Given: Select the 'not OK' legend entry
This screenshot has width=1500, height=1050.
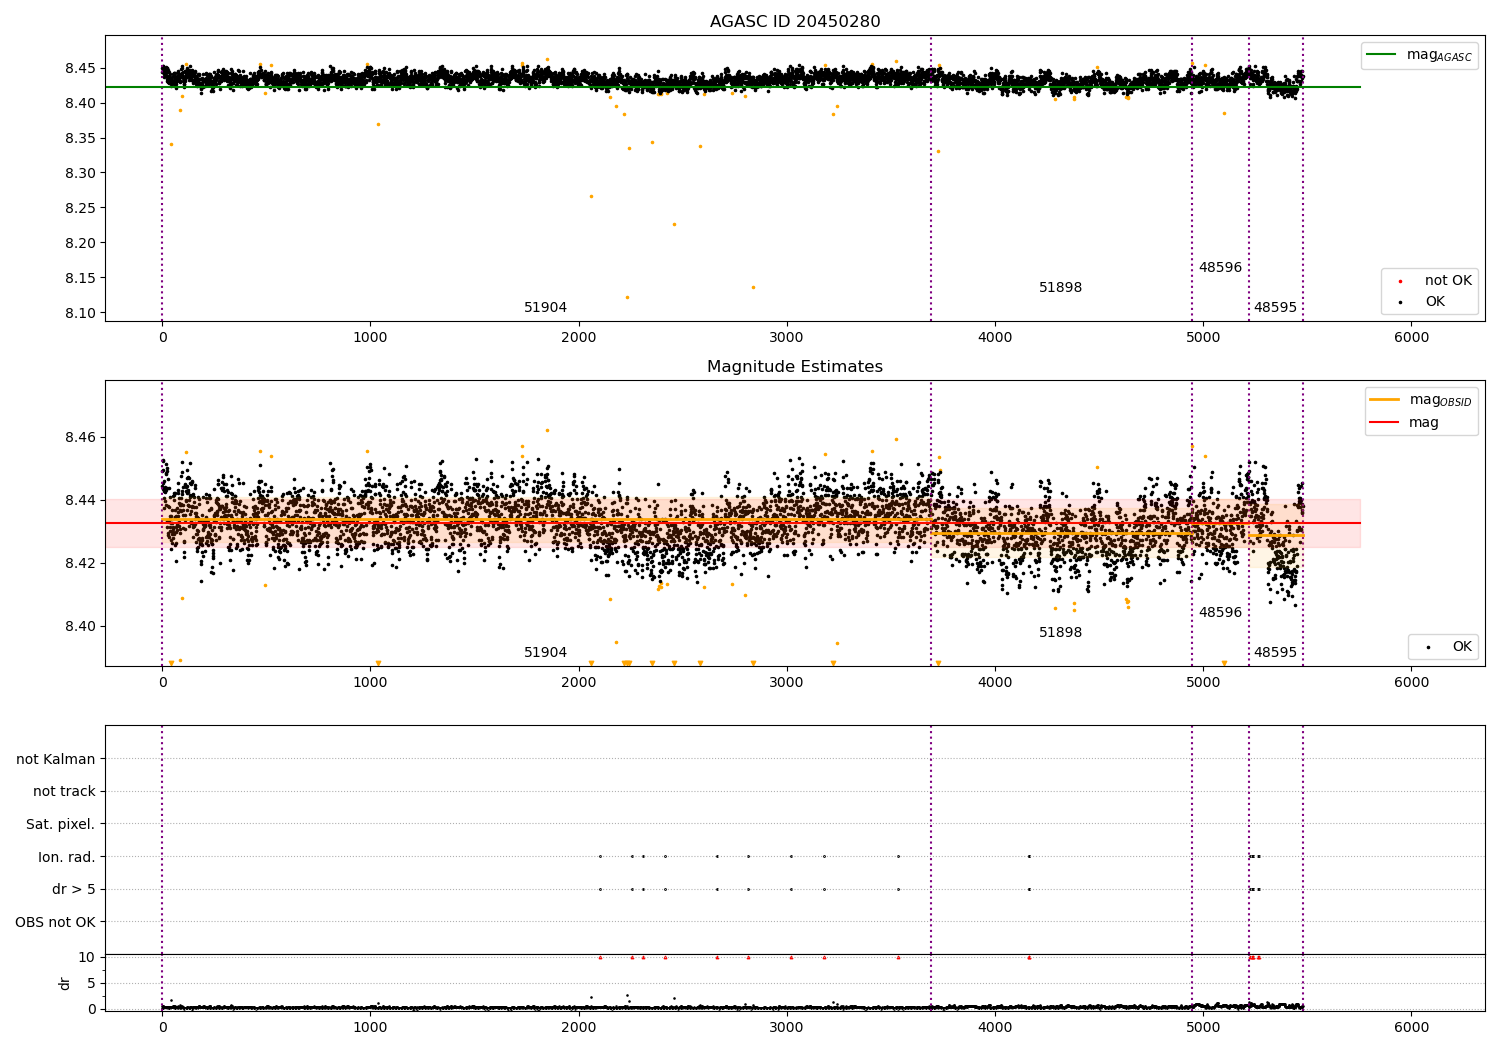Looking at the screenshot, I should coord(1448,281).
